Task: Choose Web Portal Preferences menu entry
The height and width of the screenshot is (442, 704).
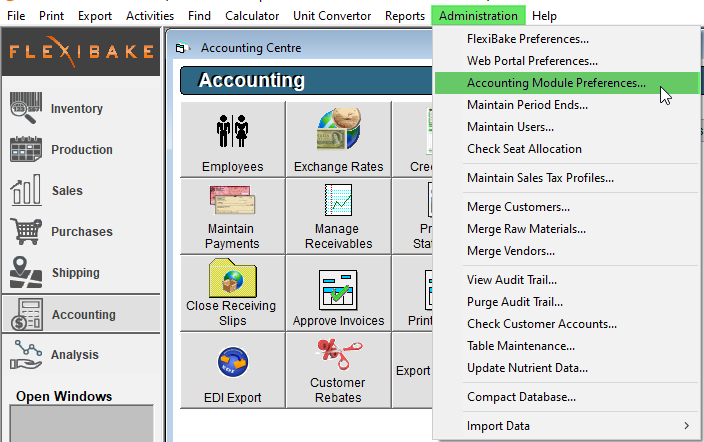Action: click(x=567, y=61)
